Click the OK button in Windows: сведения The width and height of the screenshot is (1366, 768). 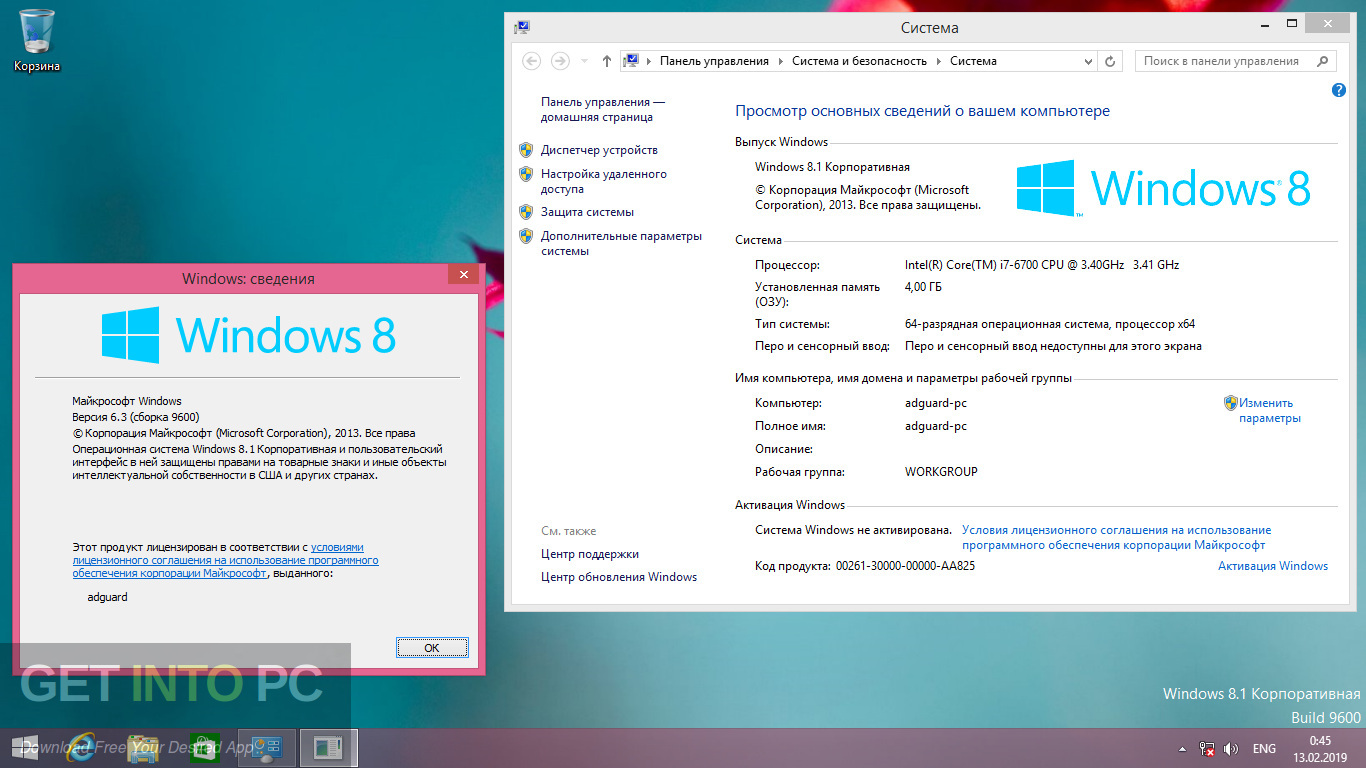tap(432, 647)
